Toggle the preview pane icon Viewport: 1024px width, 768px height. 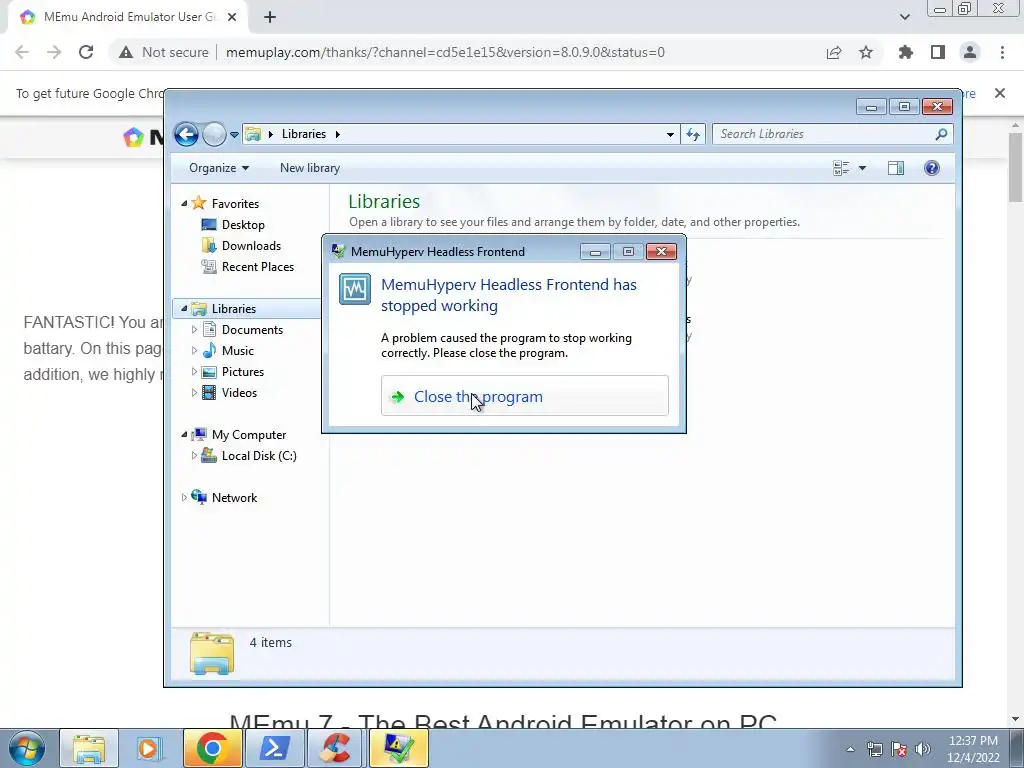point(896,168)
